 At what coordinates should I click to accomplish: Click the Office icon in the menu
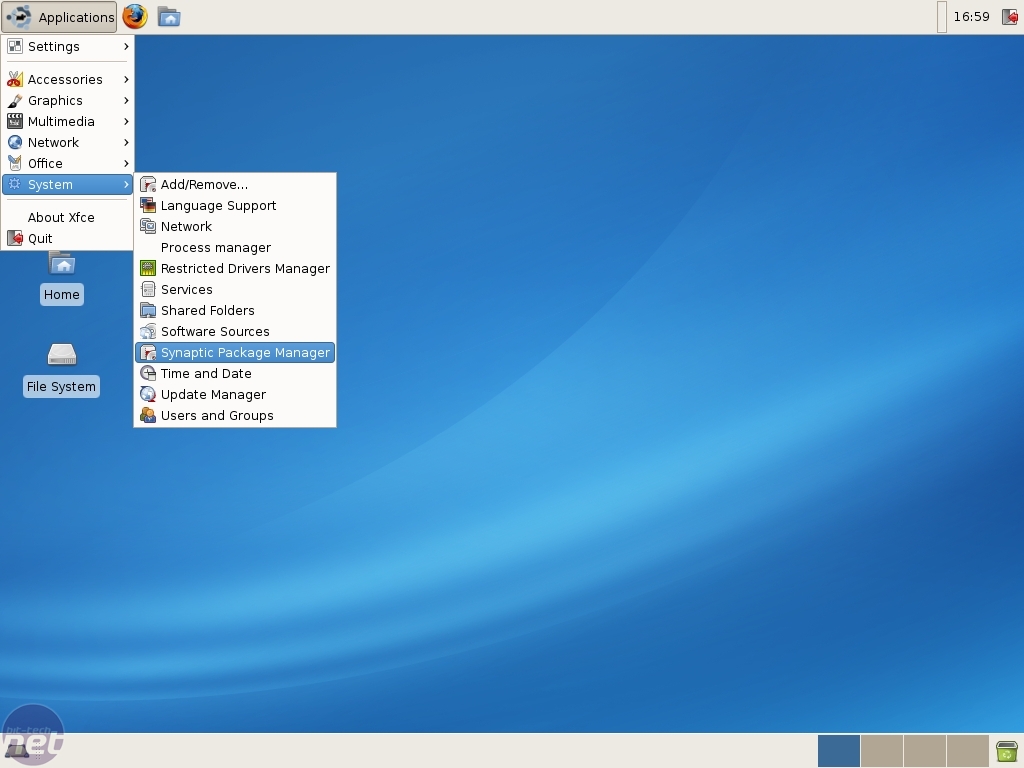(14, 163)
